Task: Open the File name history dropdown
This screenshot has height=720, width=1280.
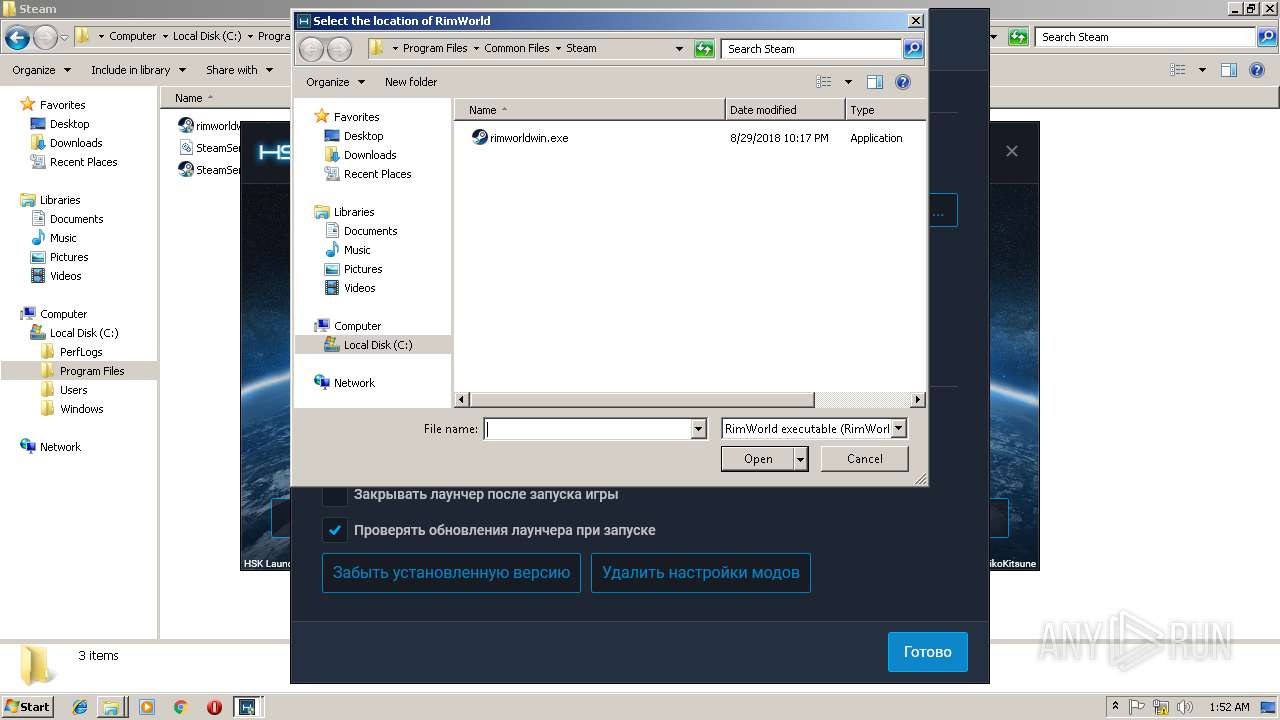Action: 699,428
